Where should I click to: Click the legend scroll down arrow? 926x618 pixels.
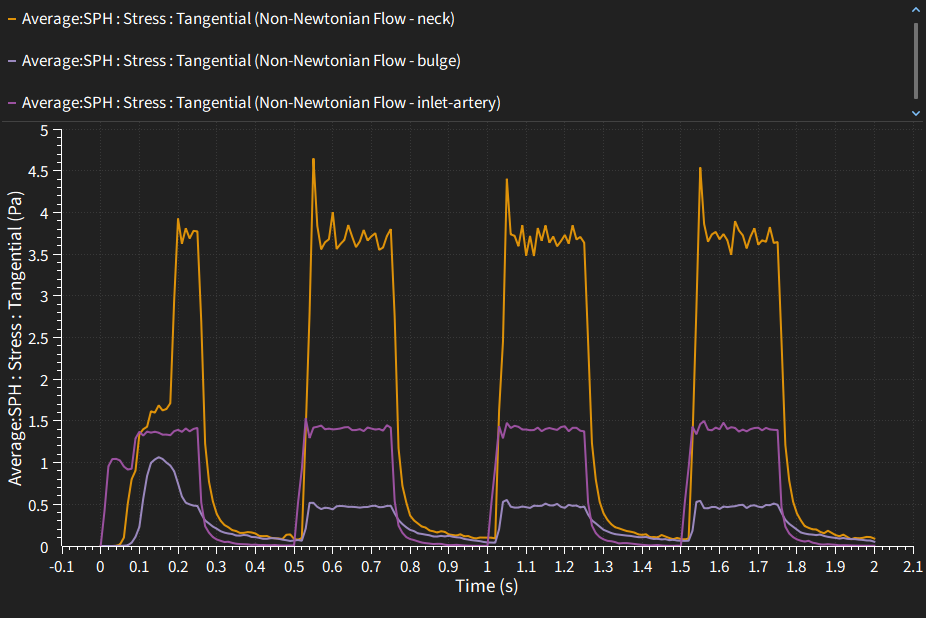[916, 113]
